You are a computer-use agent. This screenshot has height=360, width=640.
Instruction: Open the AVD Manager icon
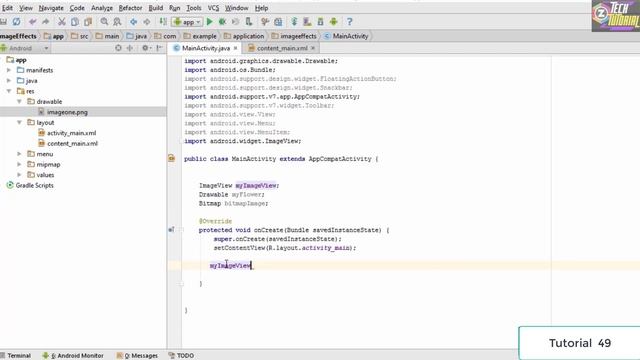click(x=307, y=22)
